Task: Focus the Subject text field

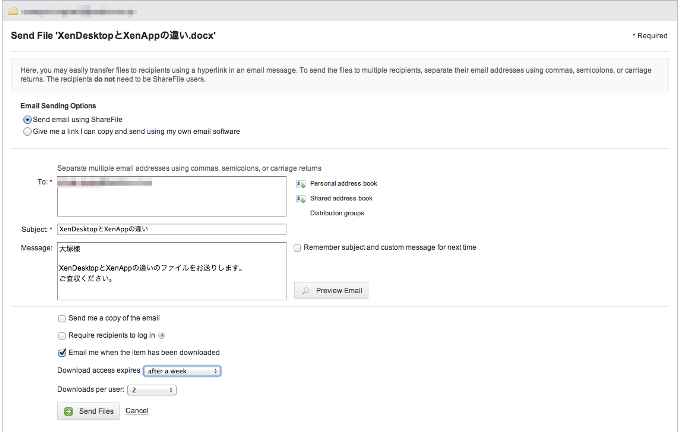Action: [171, 229]
